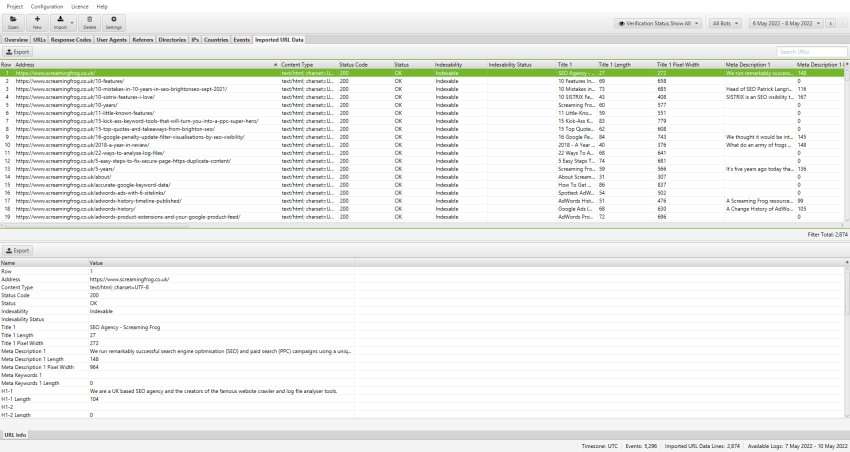Open the Project menu
Viewport: 850px width, 452px height.
(15, 7)
